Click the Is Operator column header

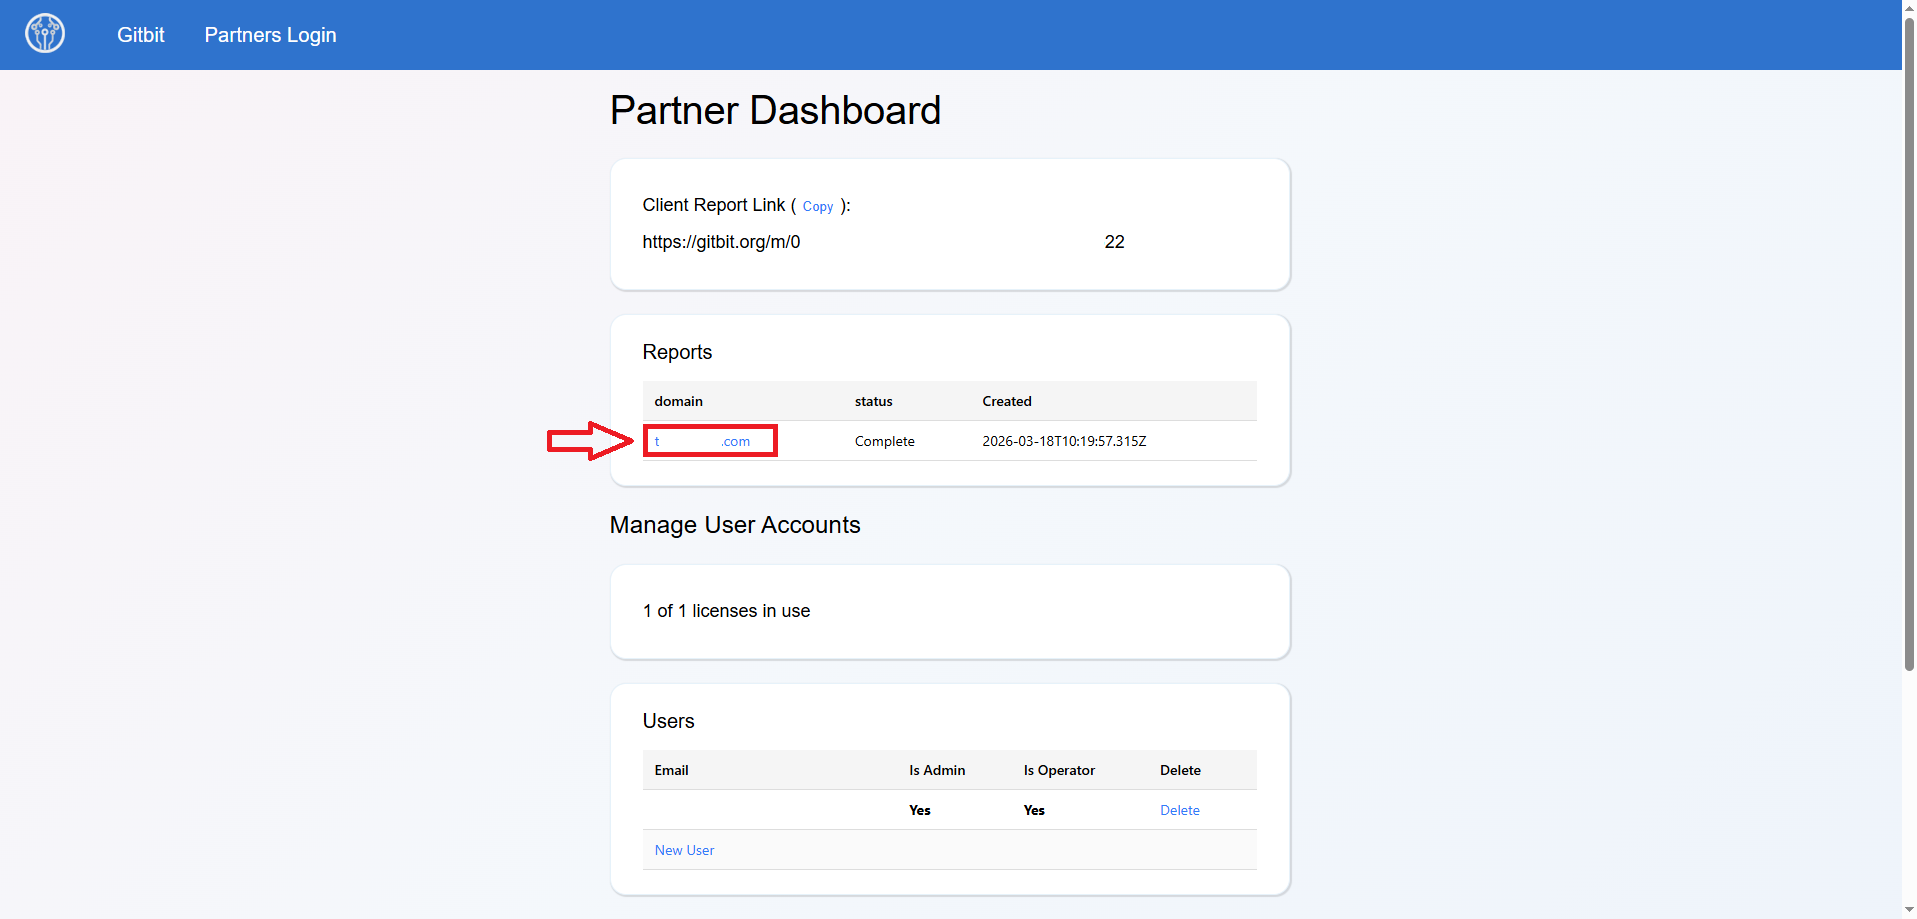[x=1058, y=770]
